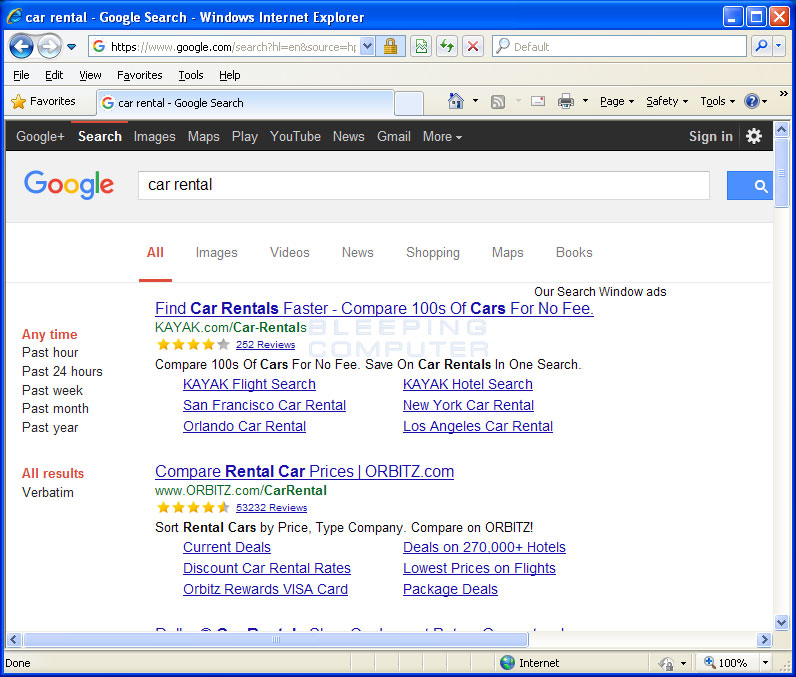Click the Default search provider box
Image resolution: width=796 pixels, height=677 pixels.
pyautogui.click(x=619, y=47)
